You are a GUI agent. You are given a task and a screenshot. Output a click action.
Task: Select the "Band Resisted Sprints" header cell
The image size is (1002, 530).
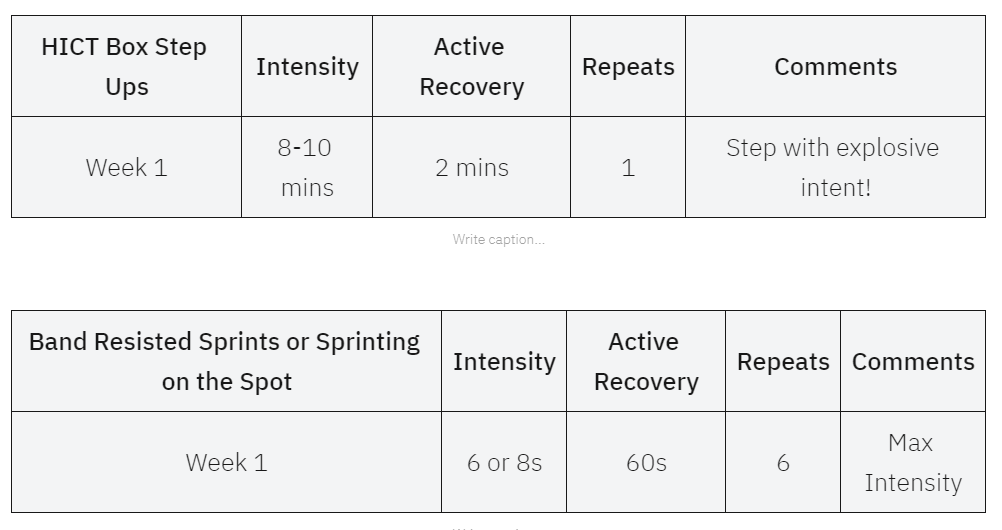225,361
